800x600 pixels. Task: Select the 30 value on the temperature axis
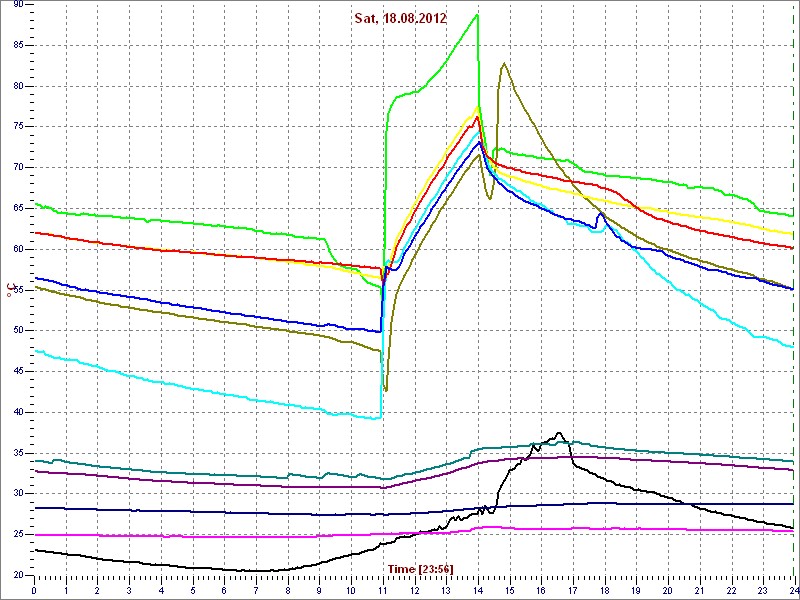(18, 494)
